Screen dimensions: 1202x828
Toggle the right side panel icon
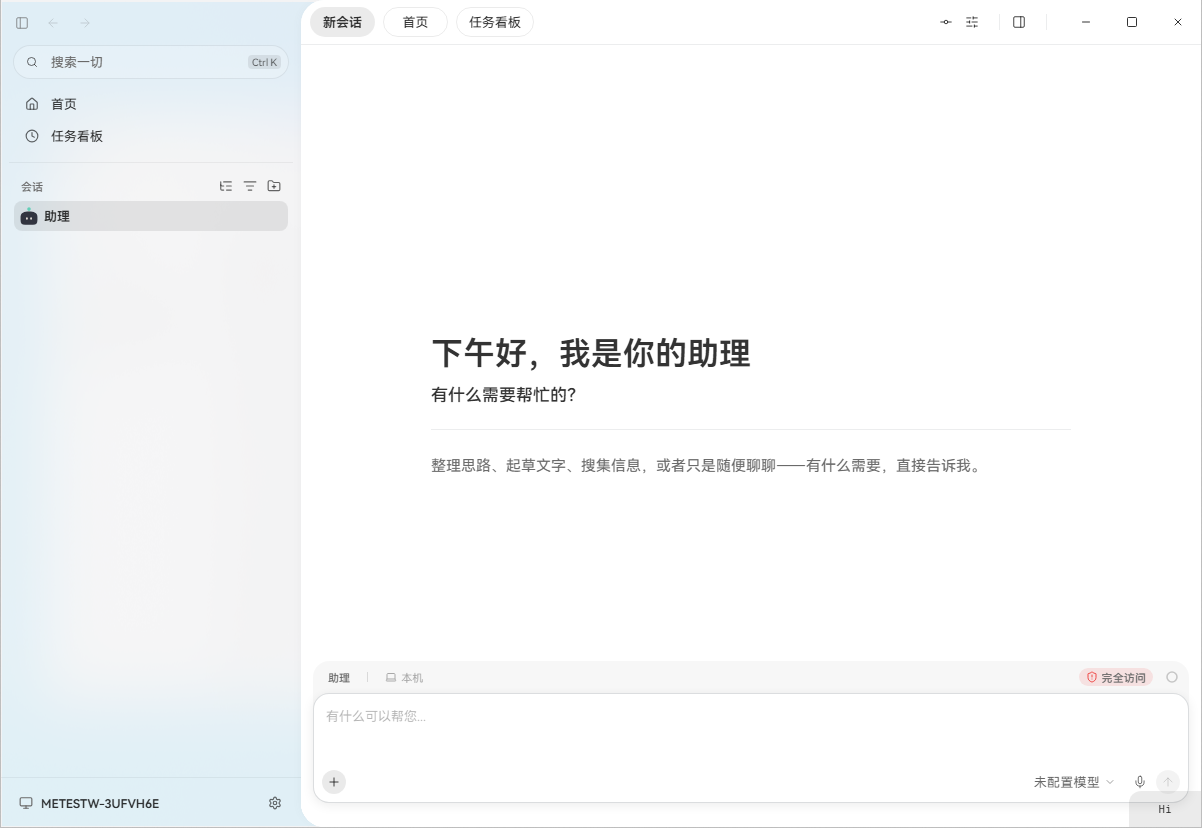tap(1019, 22)
